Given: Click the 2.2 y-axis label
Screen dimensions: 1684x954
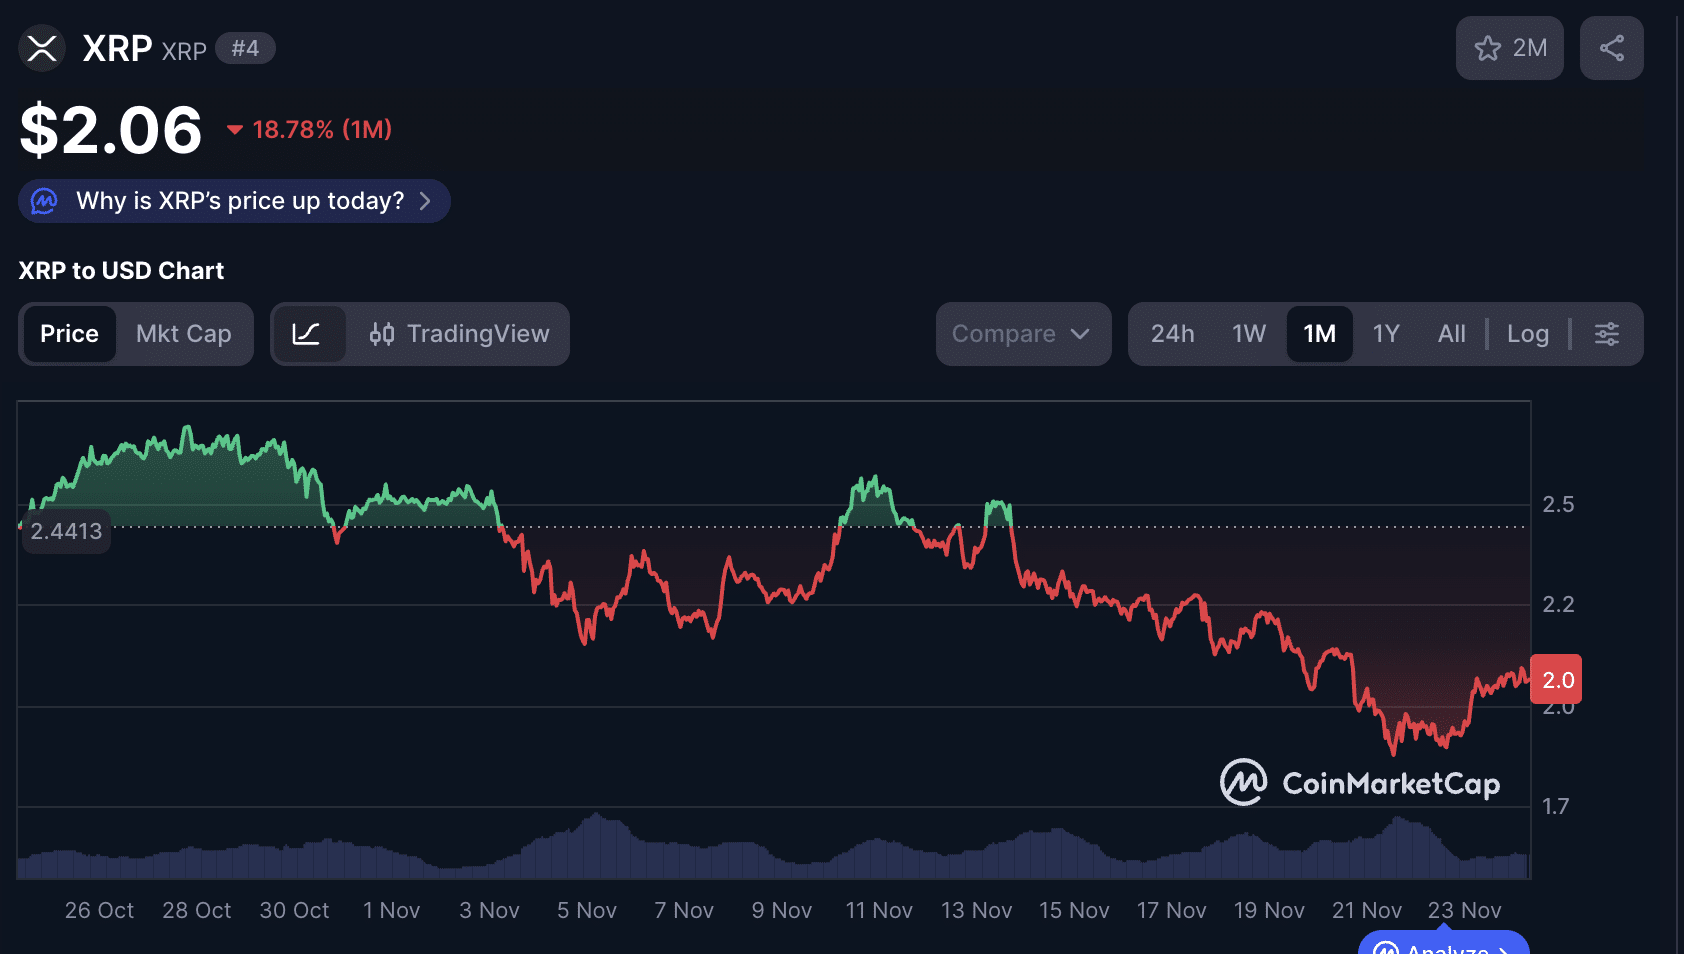Looking at the screenshot, I should pyautogui.click(x=1558, y=604).
